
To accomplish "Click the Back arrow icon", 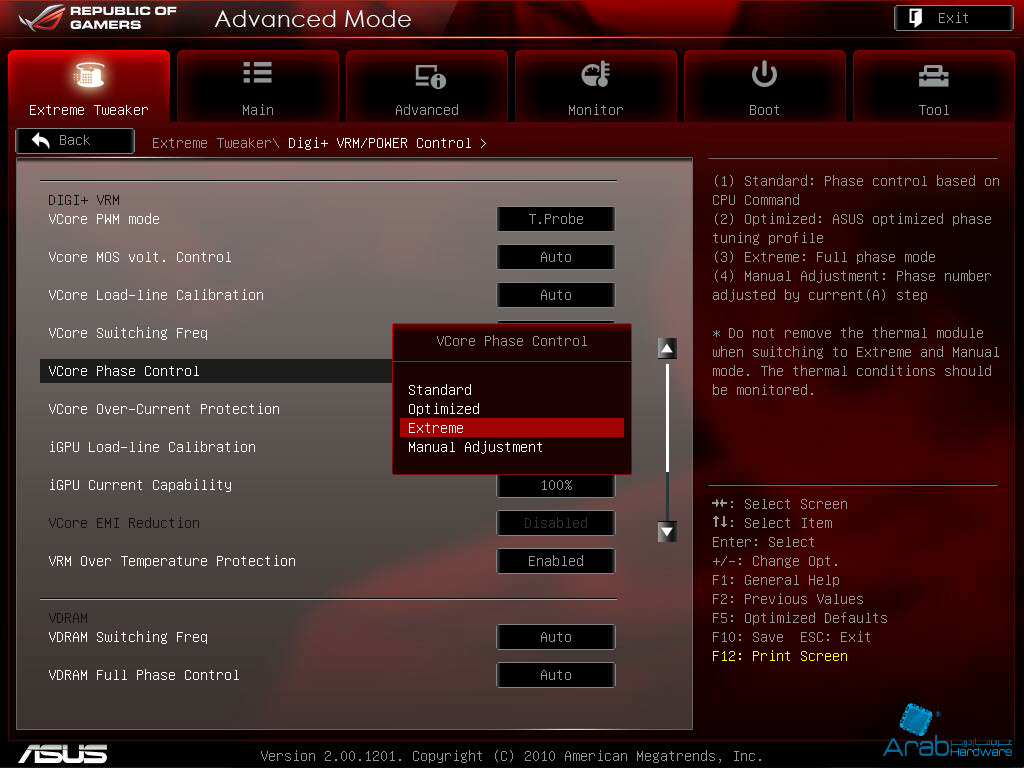I will pos(40,140).
